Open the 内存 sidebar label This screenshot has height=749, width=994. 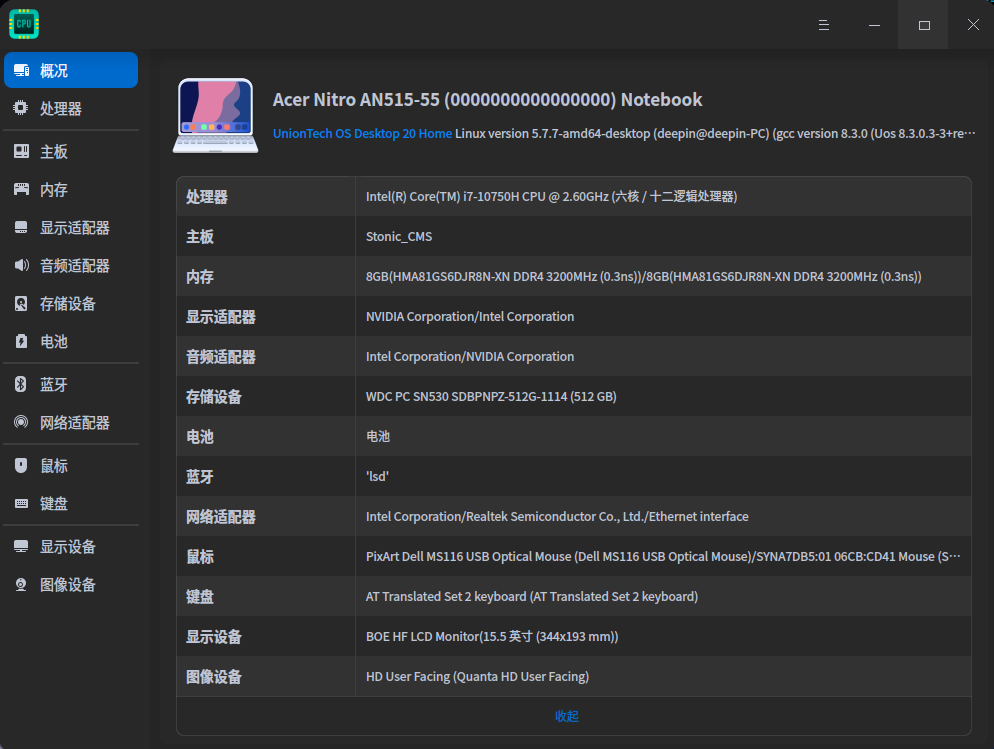coord(54,190)
